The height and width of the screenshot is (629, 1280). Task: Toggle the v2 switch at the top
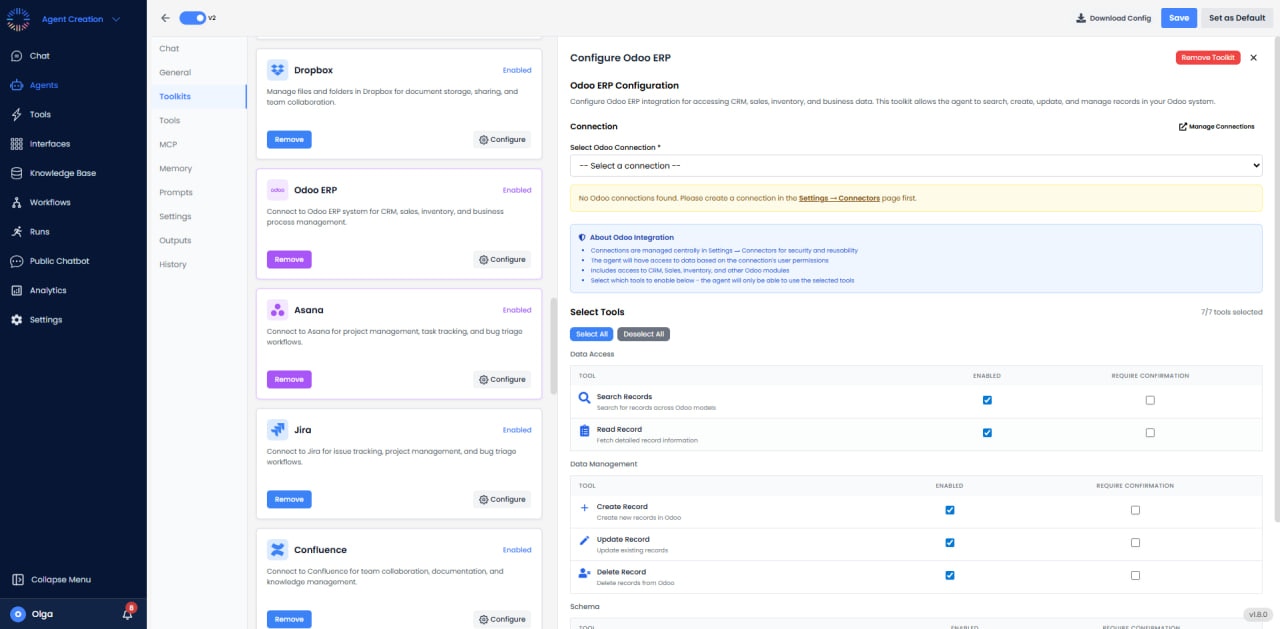(190, 17)
